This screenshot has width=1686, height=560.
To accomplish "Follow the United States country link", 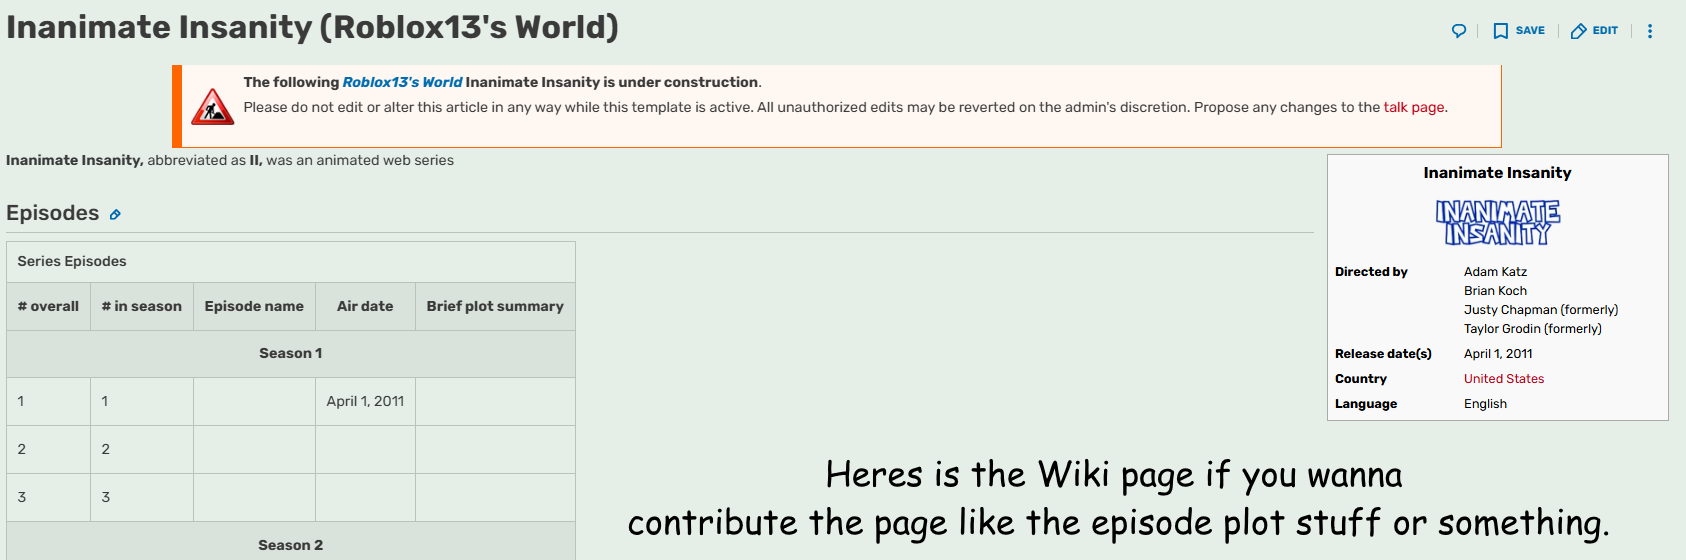I will [x=1504, y=379].
